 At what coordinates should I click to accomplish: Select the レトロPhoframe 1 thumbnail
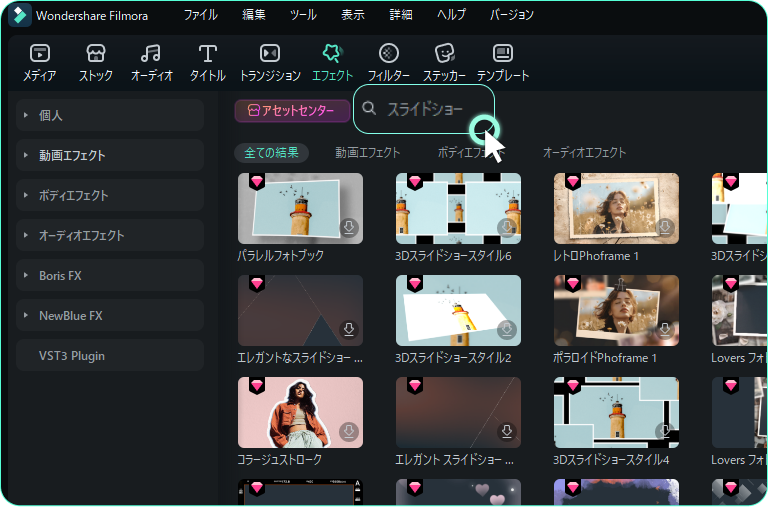click(x=616, y=208)
